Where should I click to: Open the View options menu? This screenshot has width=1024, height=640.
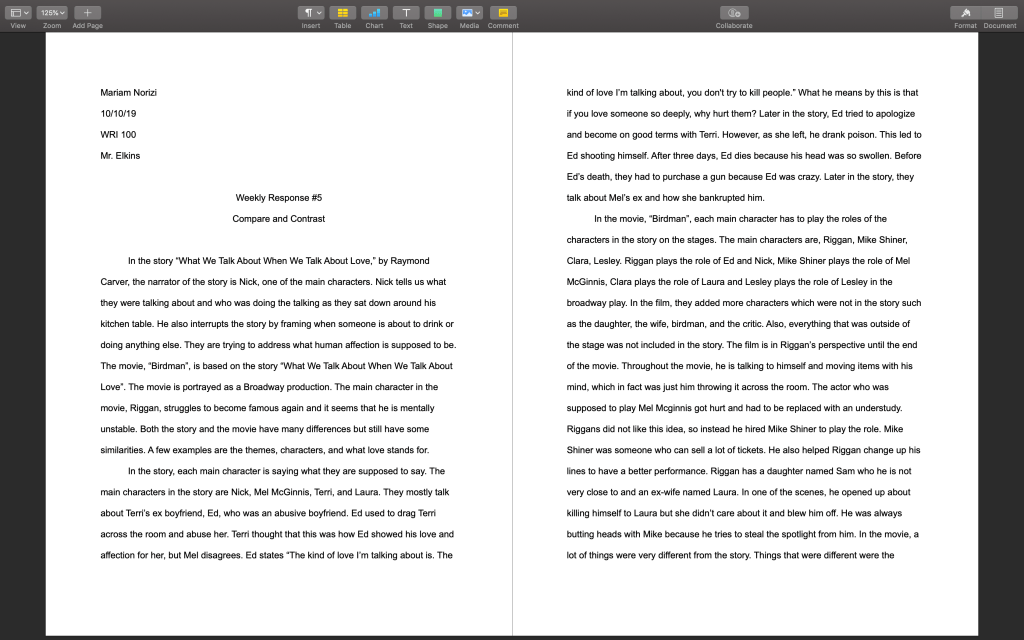[18, 13]
